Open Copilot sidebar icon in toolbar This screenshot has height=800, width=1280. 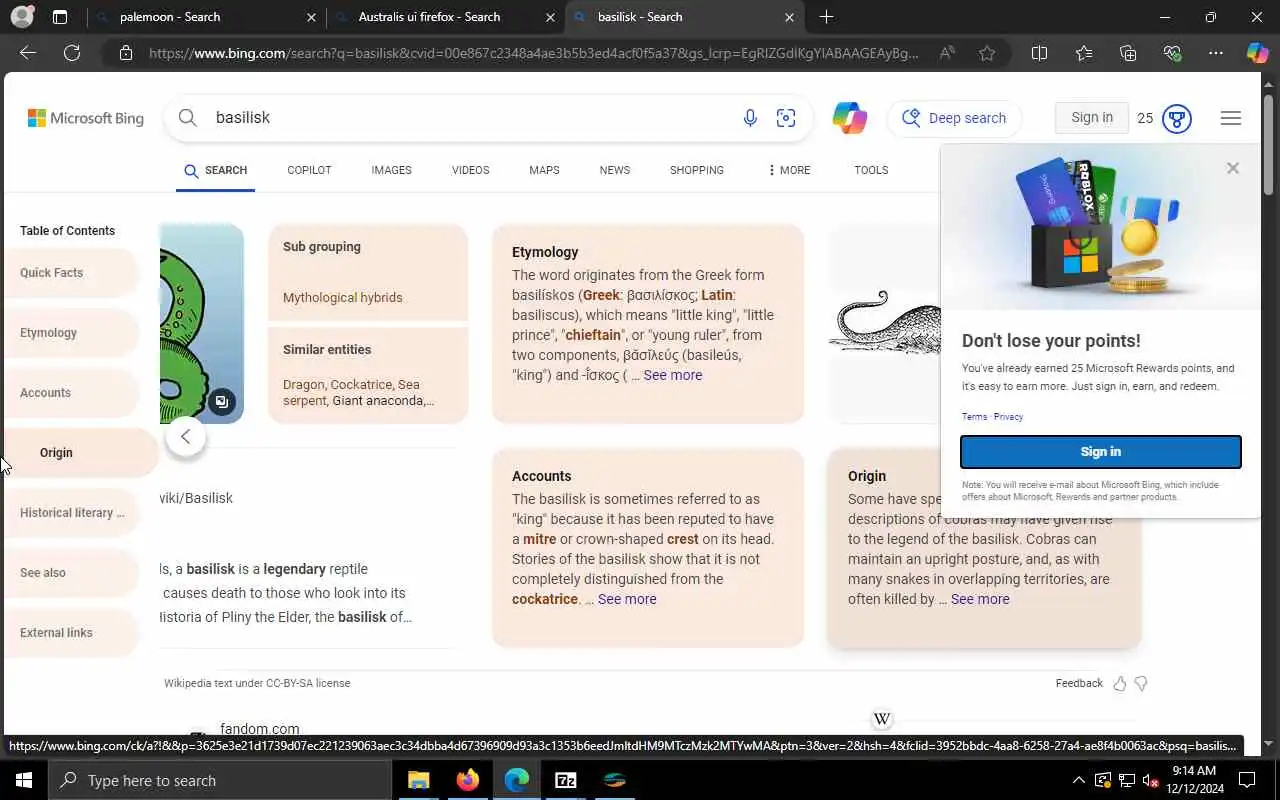tap(1257, 53)
